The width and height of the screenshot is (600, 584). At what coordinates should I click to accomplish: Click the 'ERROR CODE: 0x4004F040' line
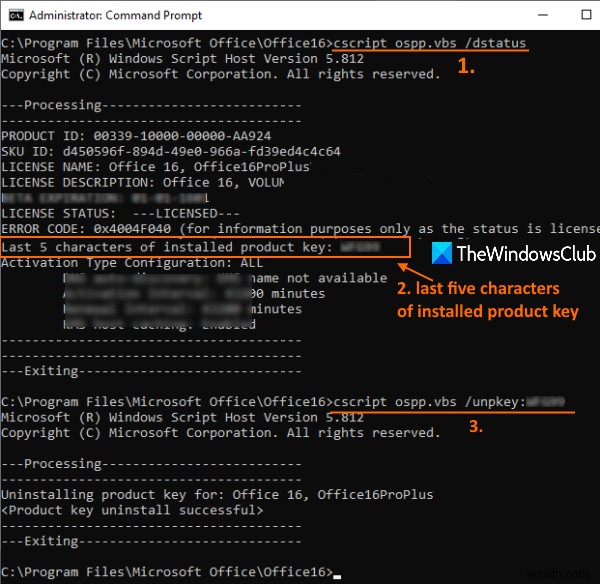pos(300,229)
